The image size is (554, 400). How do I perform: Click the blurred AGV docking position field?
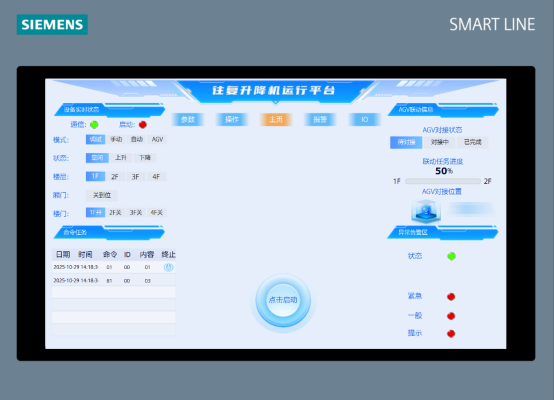click(x=471, y=209)
